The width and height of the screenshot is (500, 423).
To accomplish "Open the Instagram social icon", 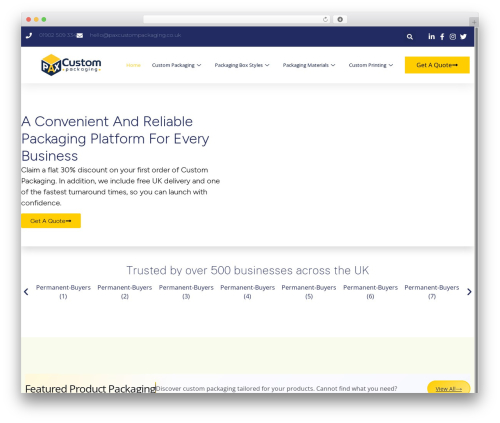I will (x=453, y=37).
